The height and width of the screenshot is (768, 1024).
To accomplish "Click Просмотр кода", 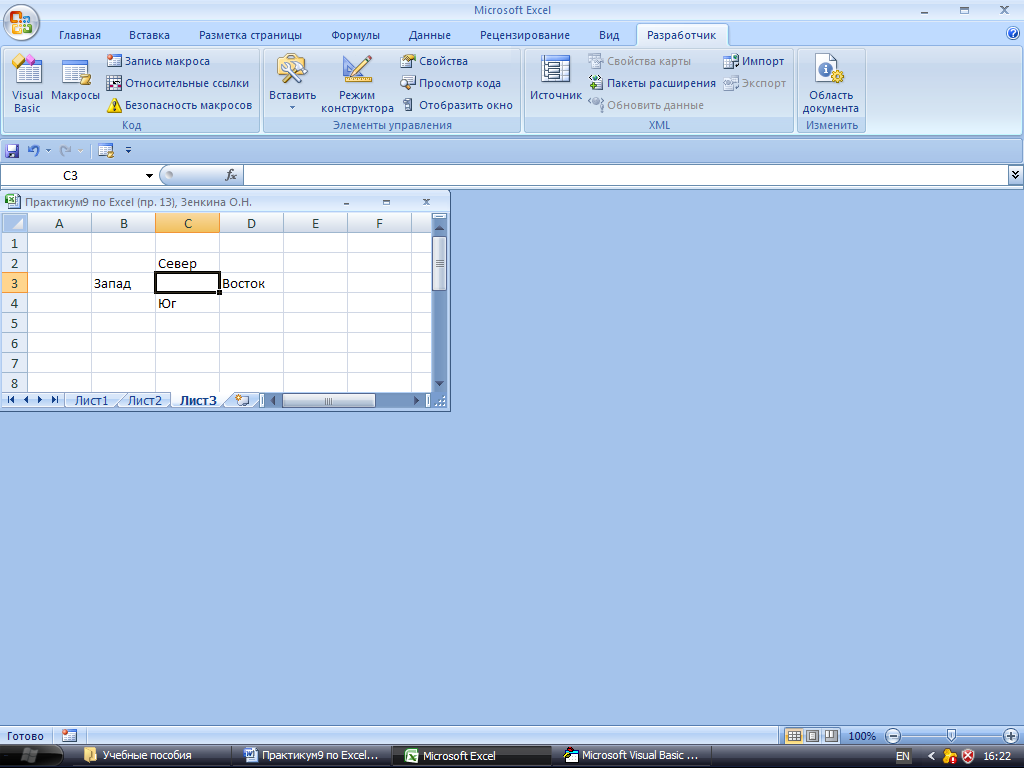I will pyautogui.click(x=451, y=83).
